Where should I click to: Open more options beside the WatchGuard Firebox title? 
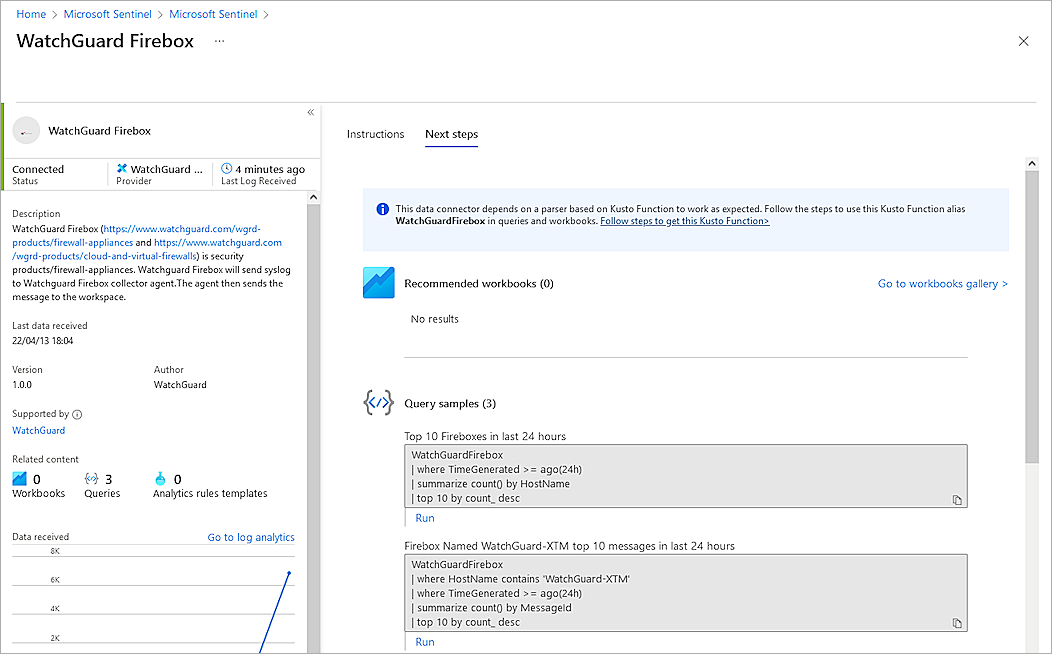220,42
